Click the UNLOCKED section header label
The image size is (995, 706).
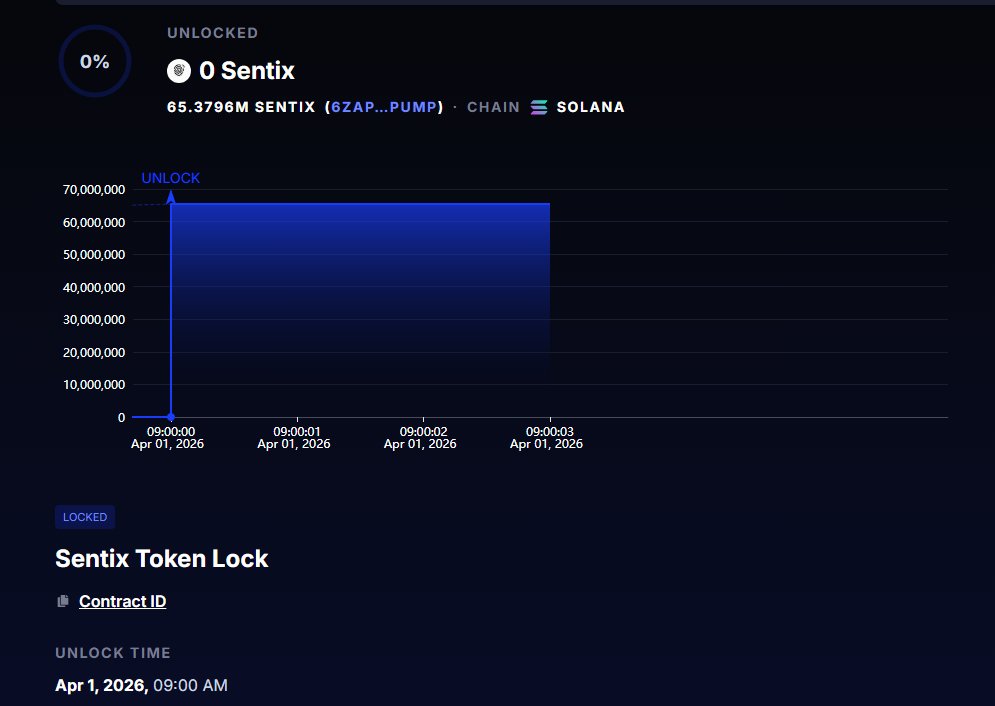point(212,33)
